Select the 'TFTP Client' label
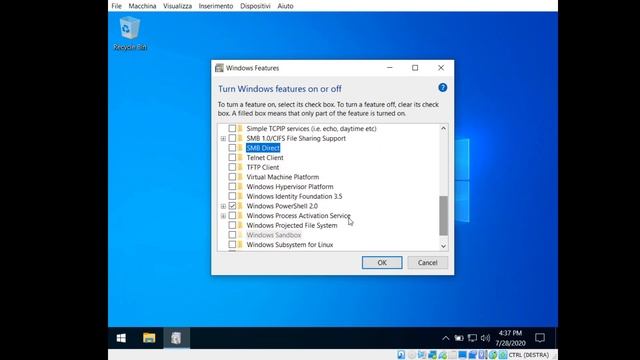Viewport: 640px width, 360px height. (x=263, y=167)
